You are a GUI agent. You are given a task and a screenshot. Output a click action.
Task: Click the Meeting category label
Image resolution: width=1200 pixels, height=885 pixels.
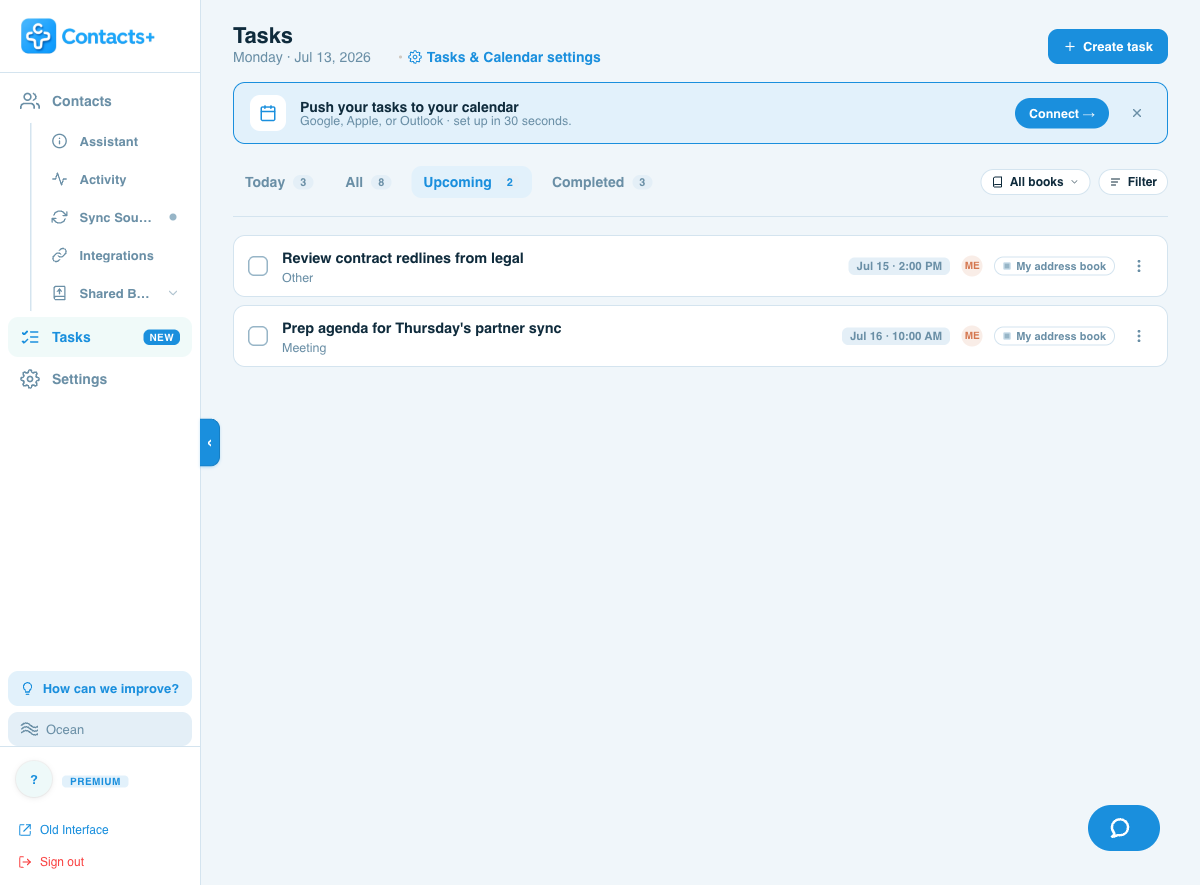point(304,348)
